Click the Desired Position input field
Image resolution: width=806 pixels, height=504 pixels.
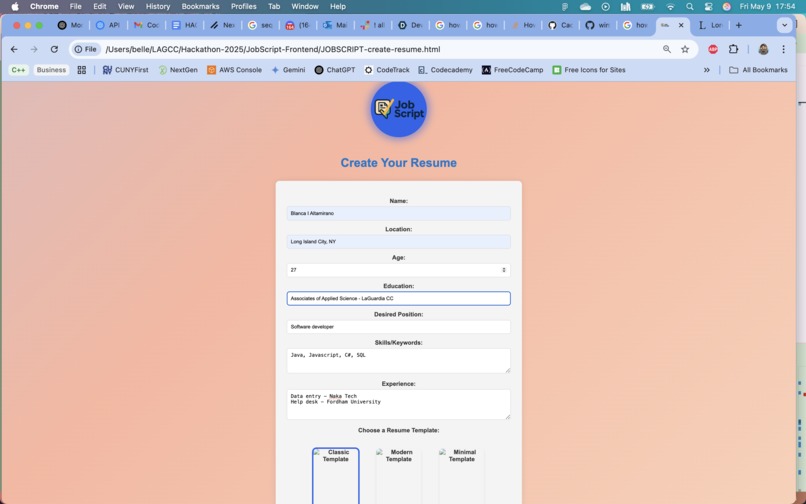398,327
